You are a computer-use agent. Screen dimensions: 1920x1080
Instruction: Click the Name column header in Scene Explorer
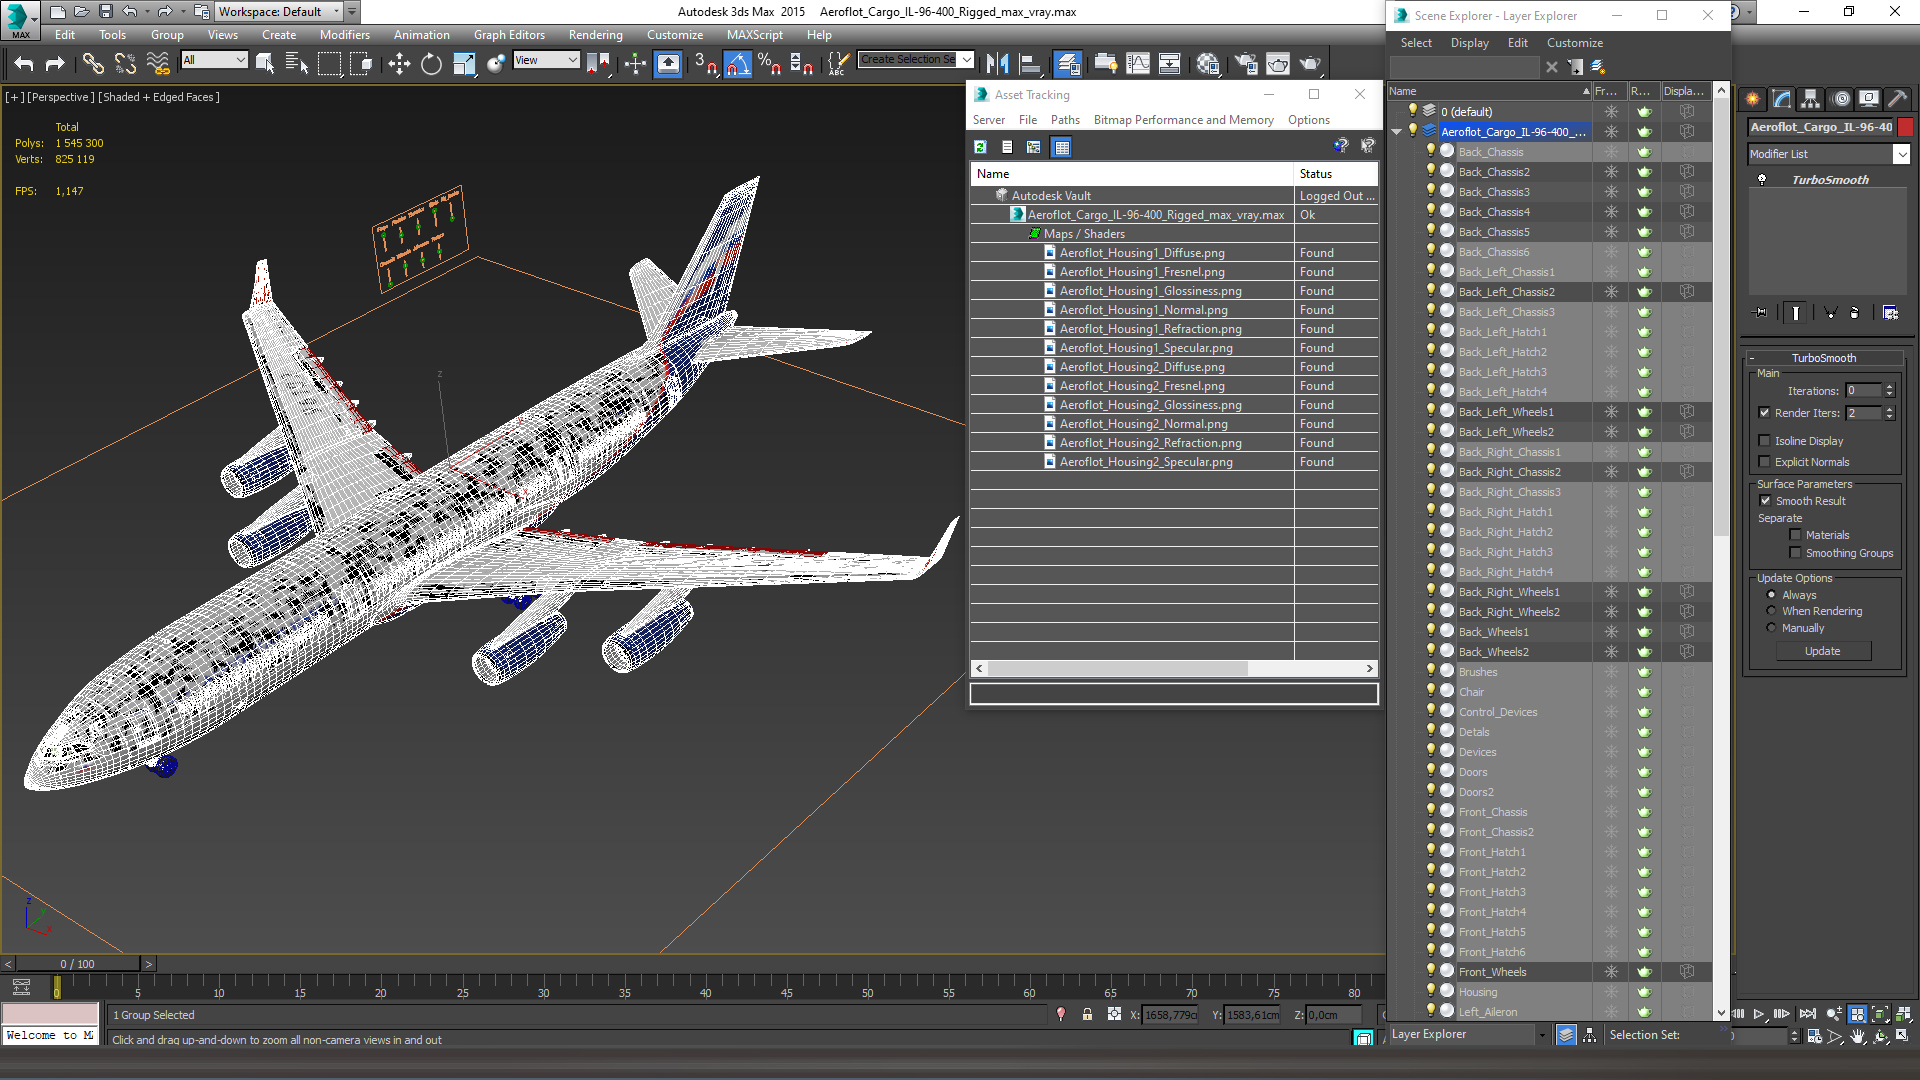point(1489,91)
